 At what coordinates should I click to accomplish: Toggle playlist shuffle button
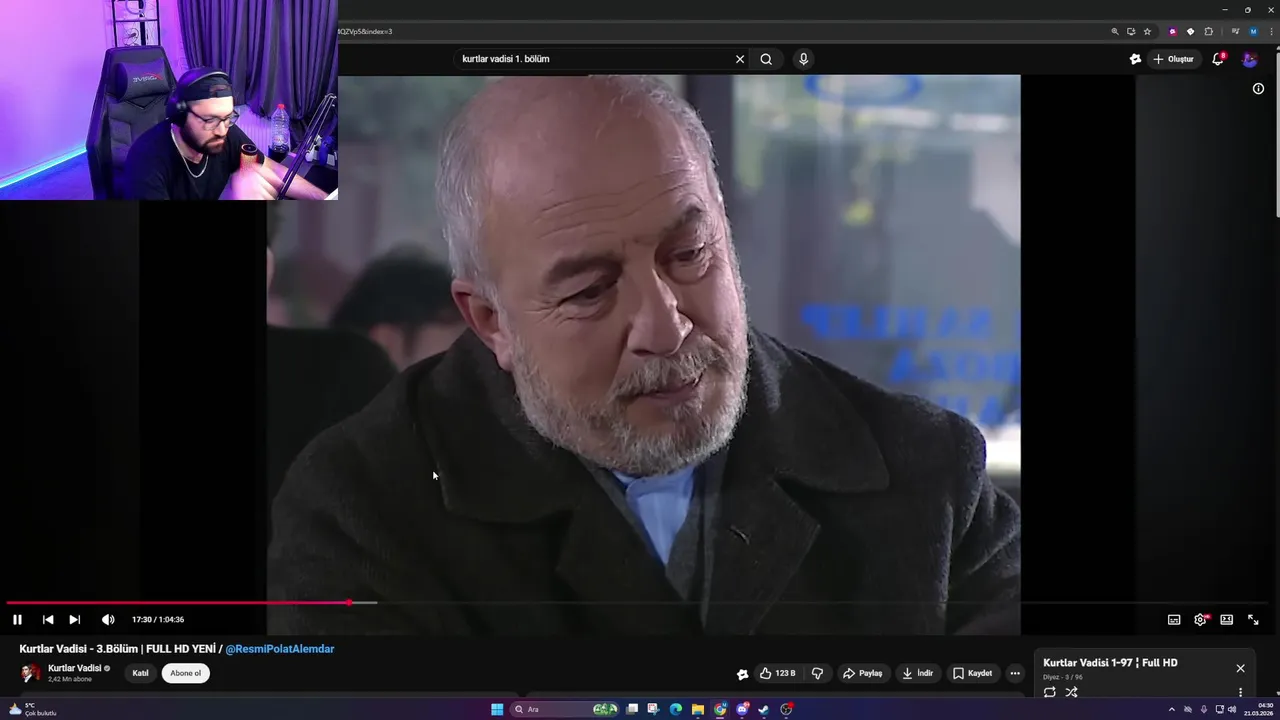coord(1071,692)
